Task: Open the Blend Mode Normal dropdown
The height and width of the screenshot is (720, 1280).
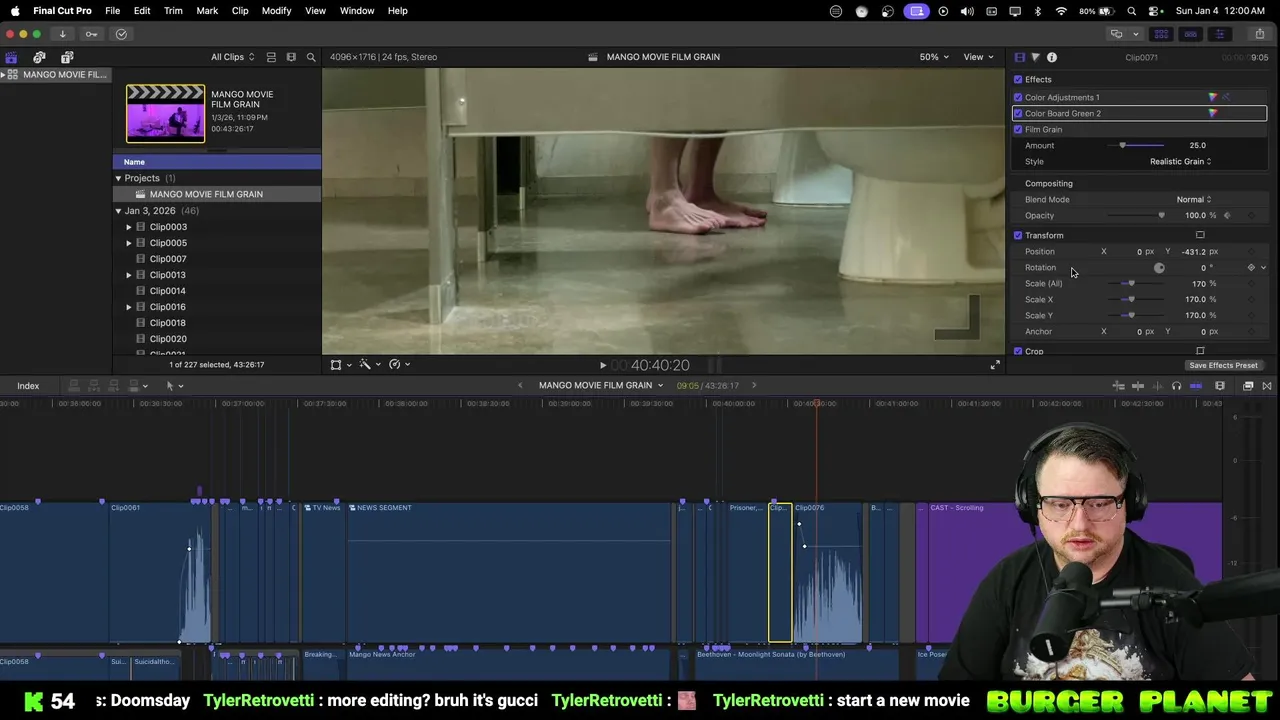Action: (1193, 199)
